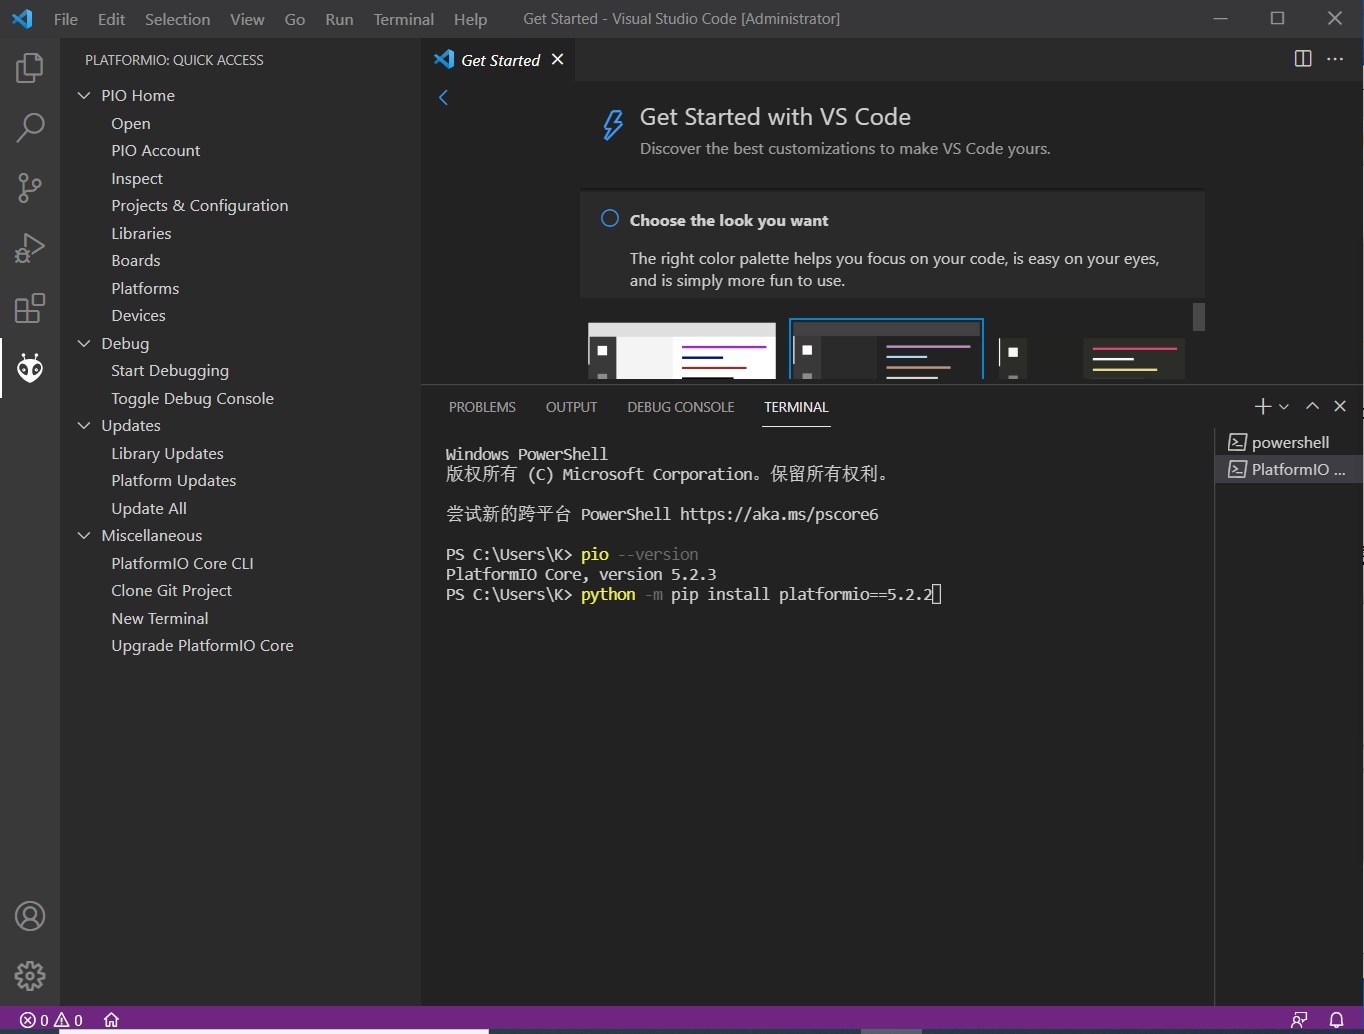This screenshot has height=1034, width=1364.
Task: Open the Edit menu
Action: (111, 19)
